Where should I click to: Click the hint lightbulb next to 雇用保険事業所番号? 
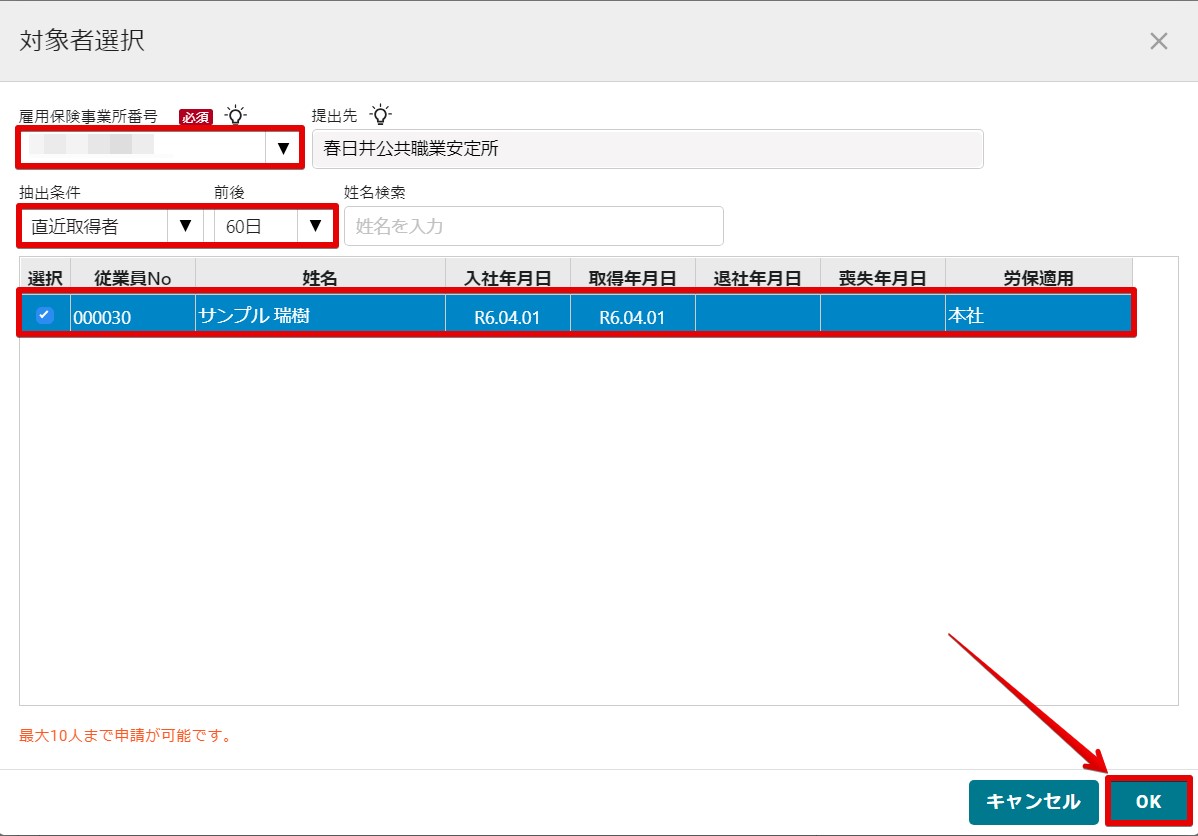[236, 115]
